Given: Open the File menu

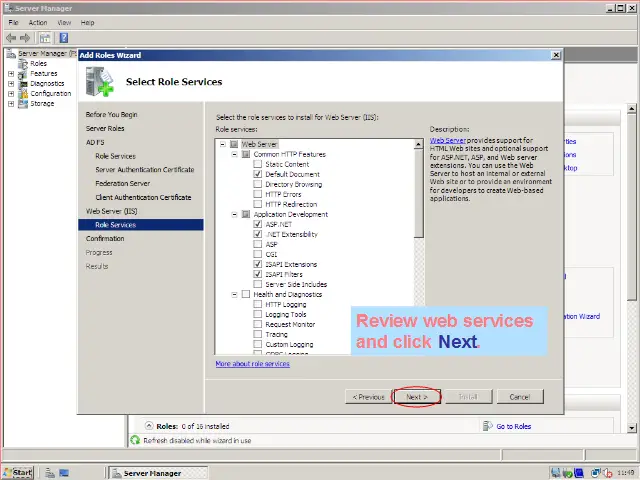Looking at the screenshot, I should pyautogui.click(x=13, y=22).
